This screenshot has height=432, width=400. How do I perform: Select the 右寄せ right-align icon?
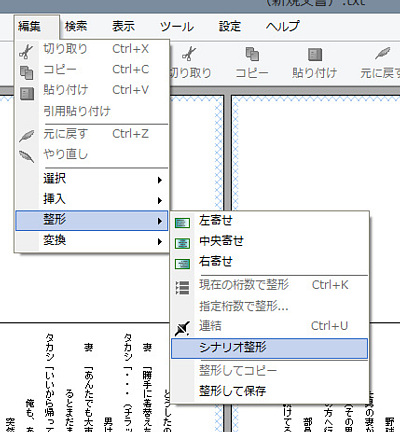click(x=182, y=264)
